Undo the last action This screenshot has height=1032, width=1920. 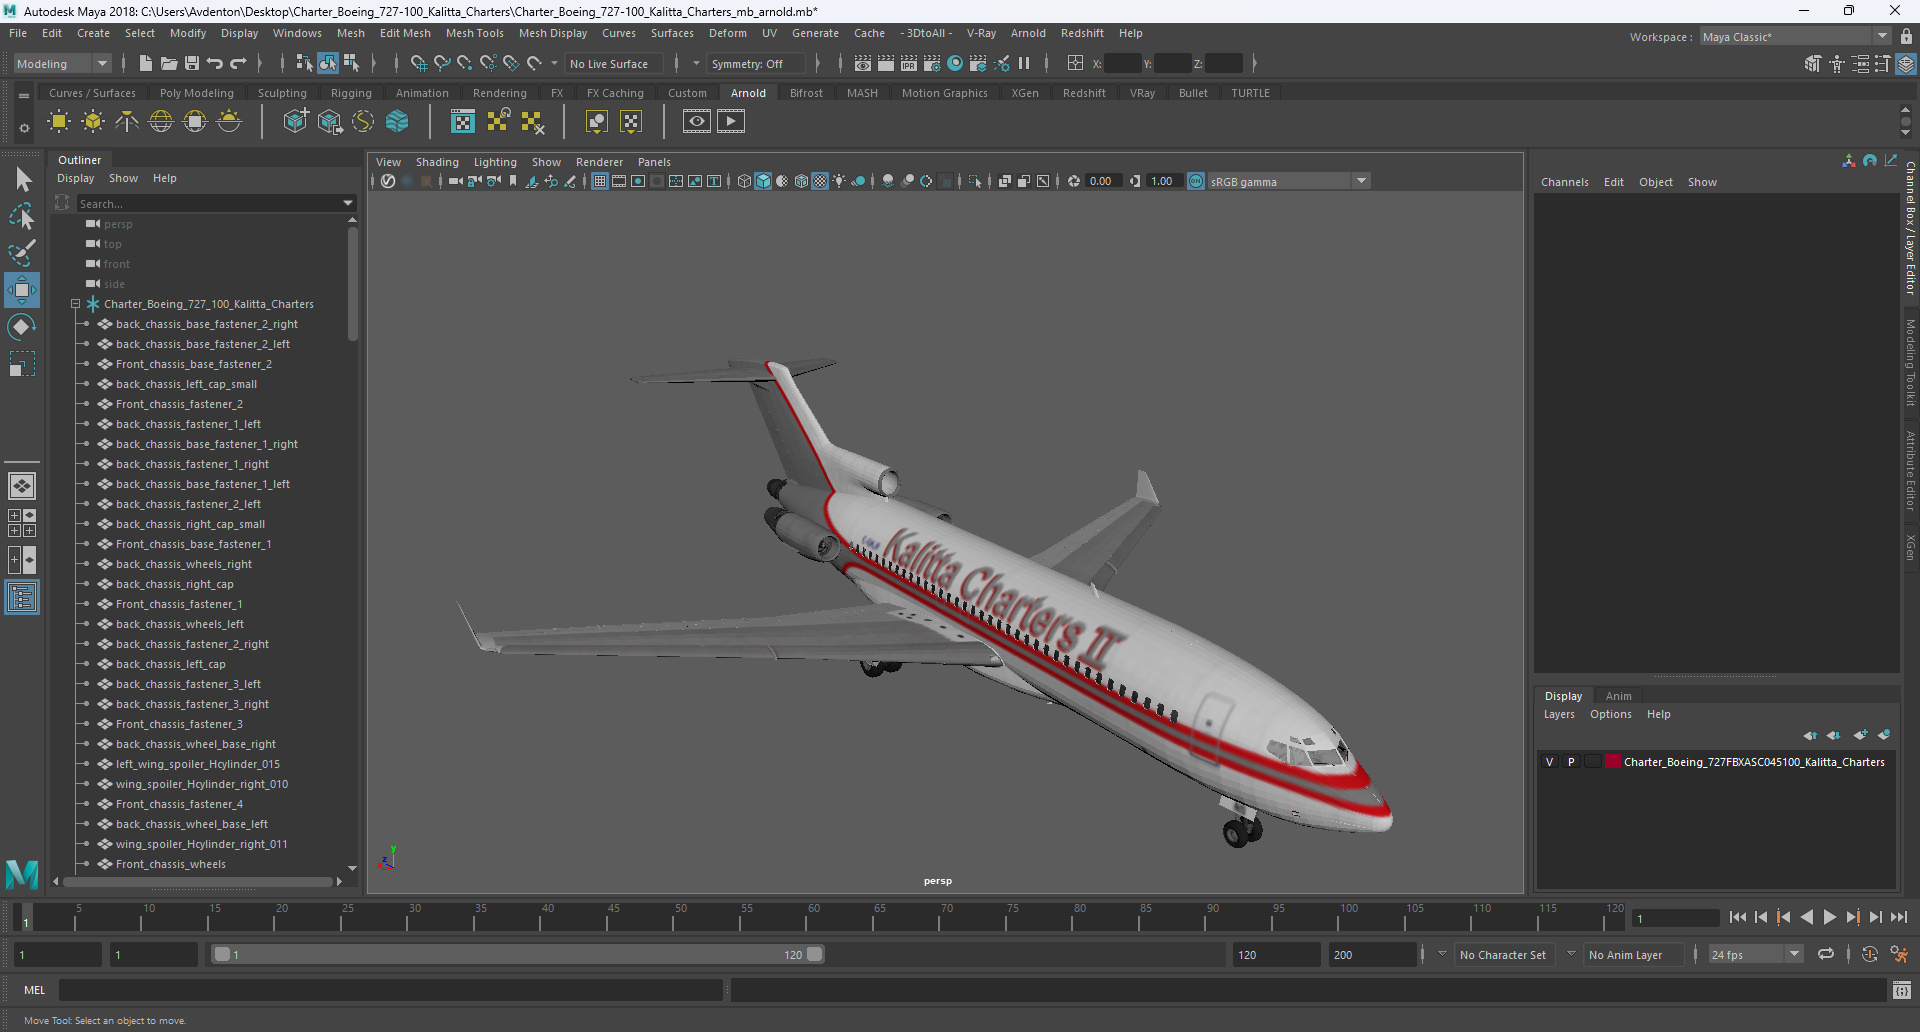pyautogui.click(x=215, y=63)
